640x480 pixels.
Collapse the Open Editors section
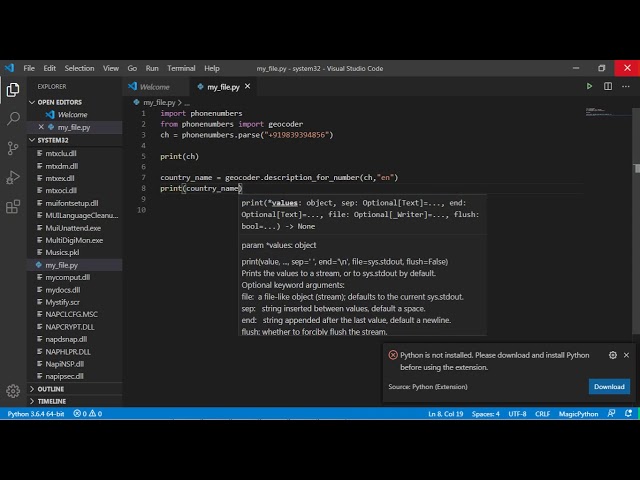[32, 102]
